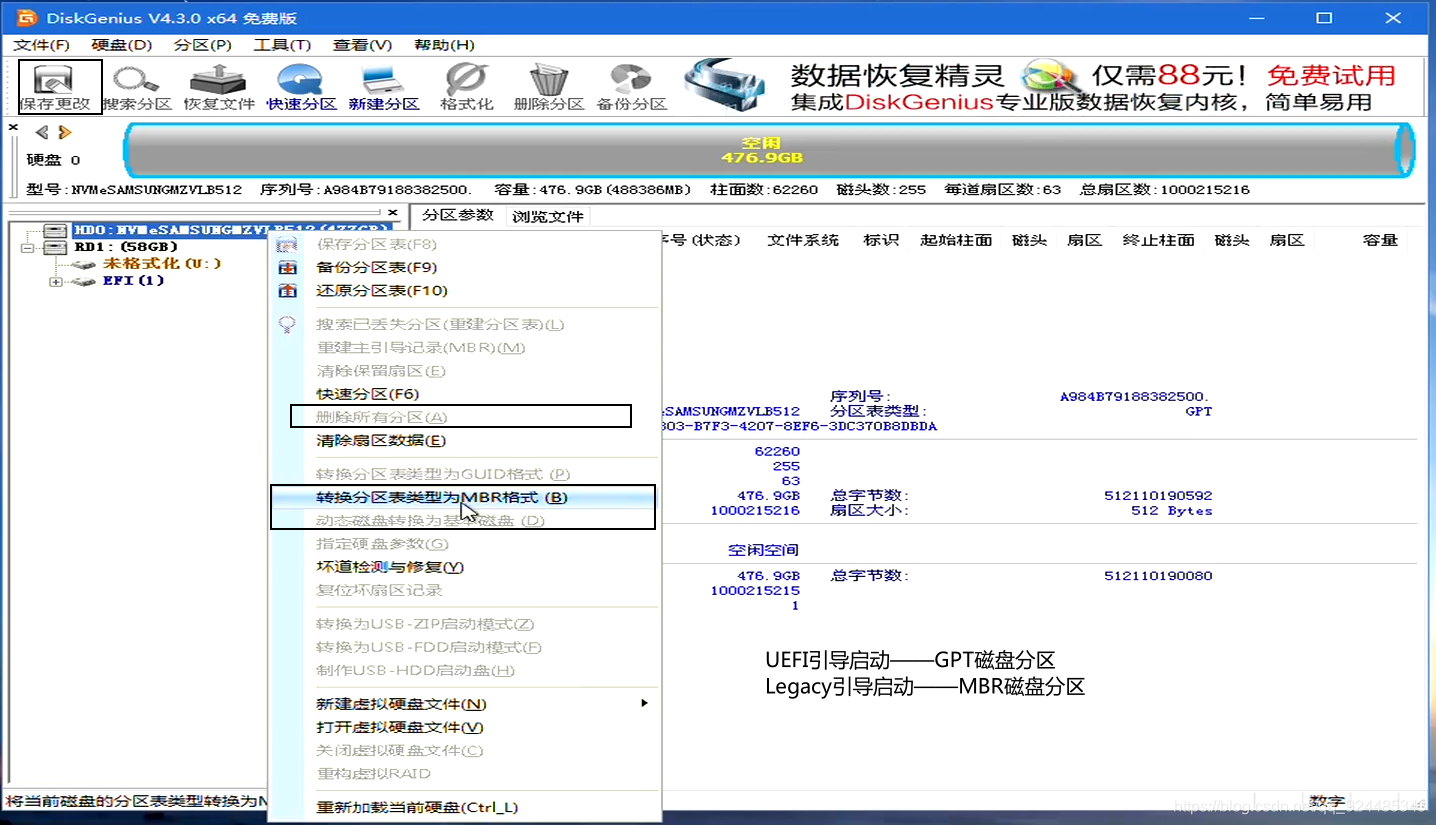Click the 备份分区 backup partition toolbar icon

point(631,87)
